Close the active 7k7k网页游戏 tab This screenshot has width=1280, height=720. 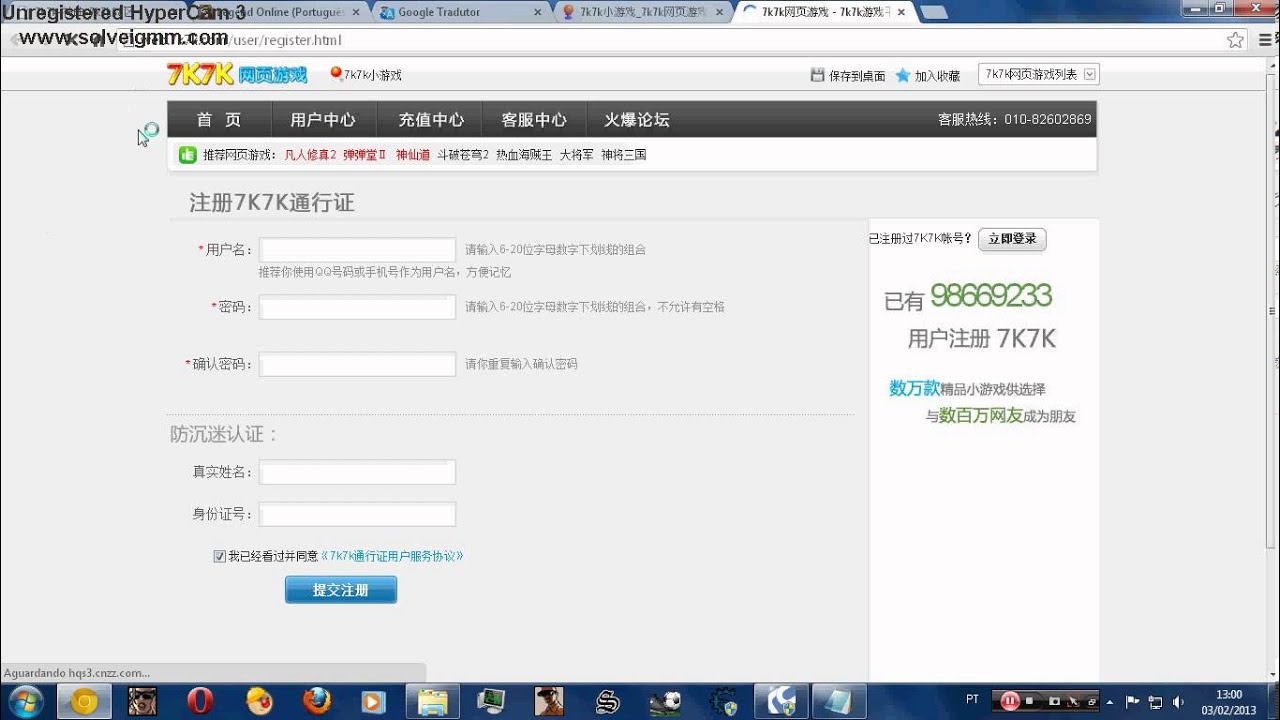pyautogui.click(x=901, y=12)
